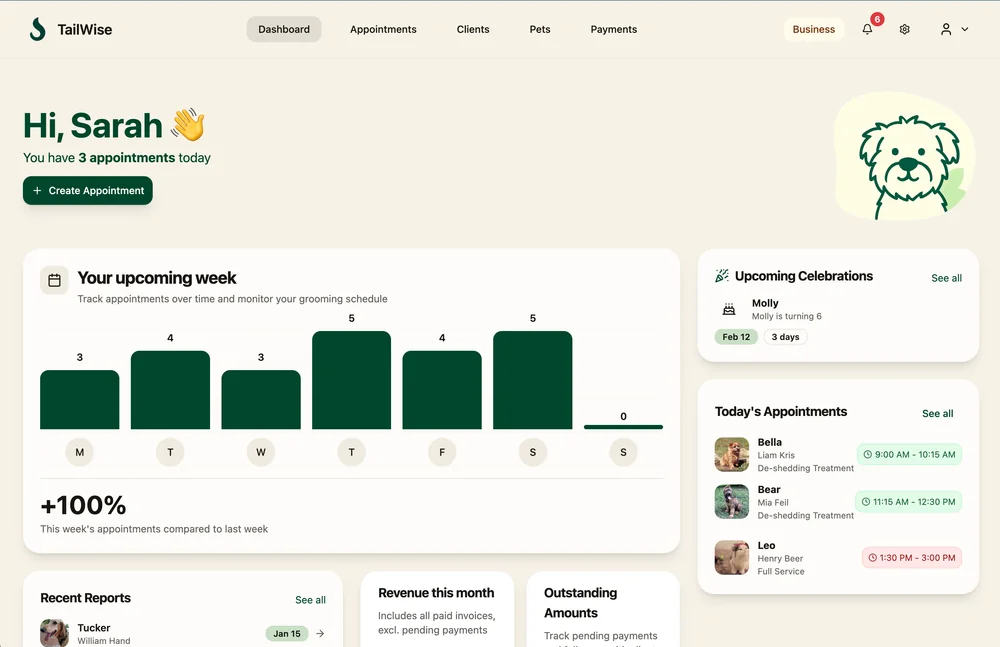The image size is (1000, 647).
Task: Click the Business plan badge
Action: (813, 30)
